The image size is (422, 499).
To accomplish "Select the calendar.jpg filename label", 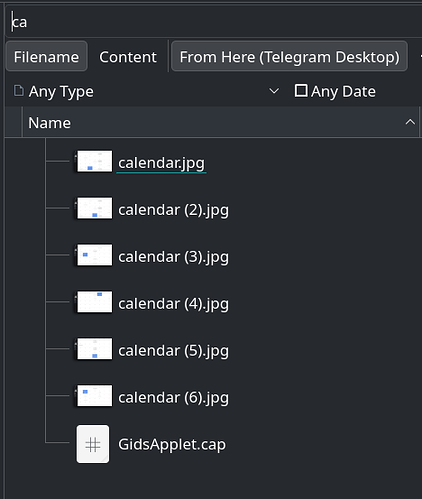I will pyautogui.click(x=161, y=163).
